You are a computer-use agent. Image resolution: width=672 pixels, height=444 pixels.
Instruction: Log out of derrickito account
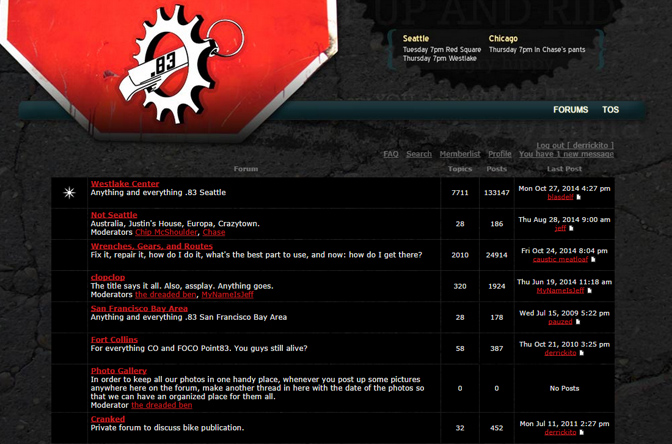[x=575, y=145]
